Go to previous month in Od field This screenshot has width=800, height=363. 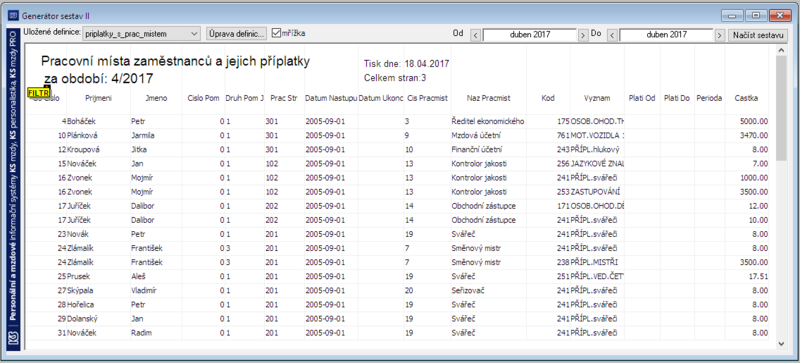475,35
